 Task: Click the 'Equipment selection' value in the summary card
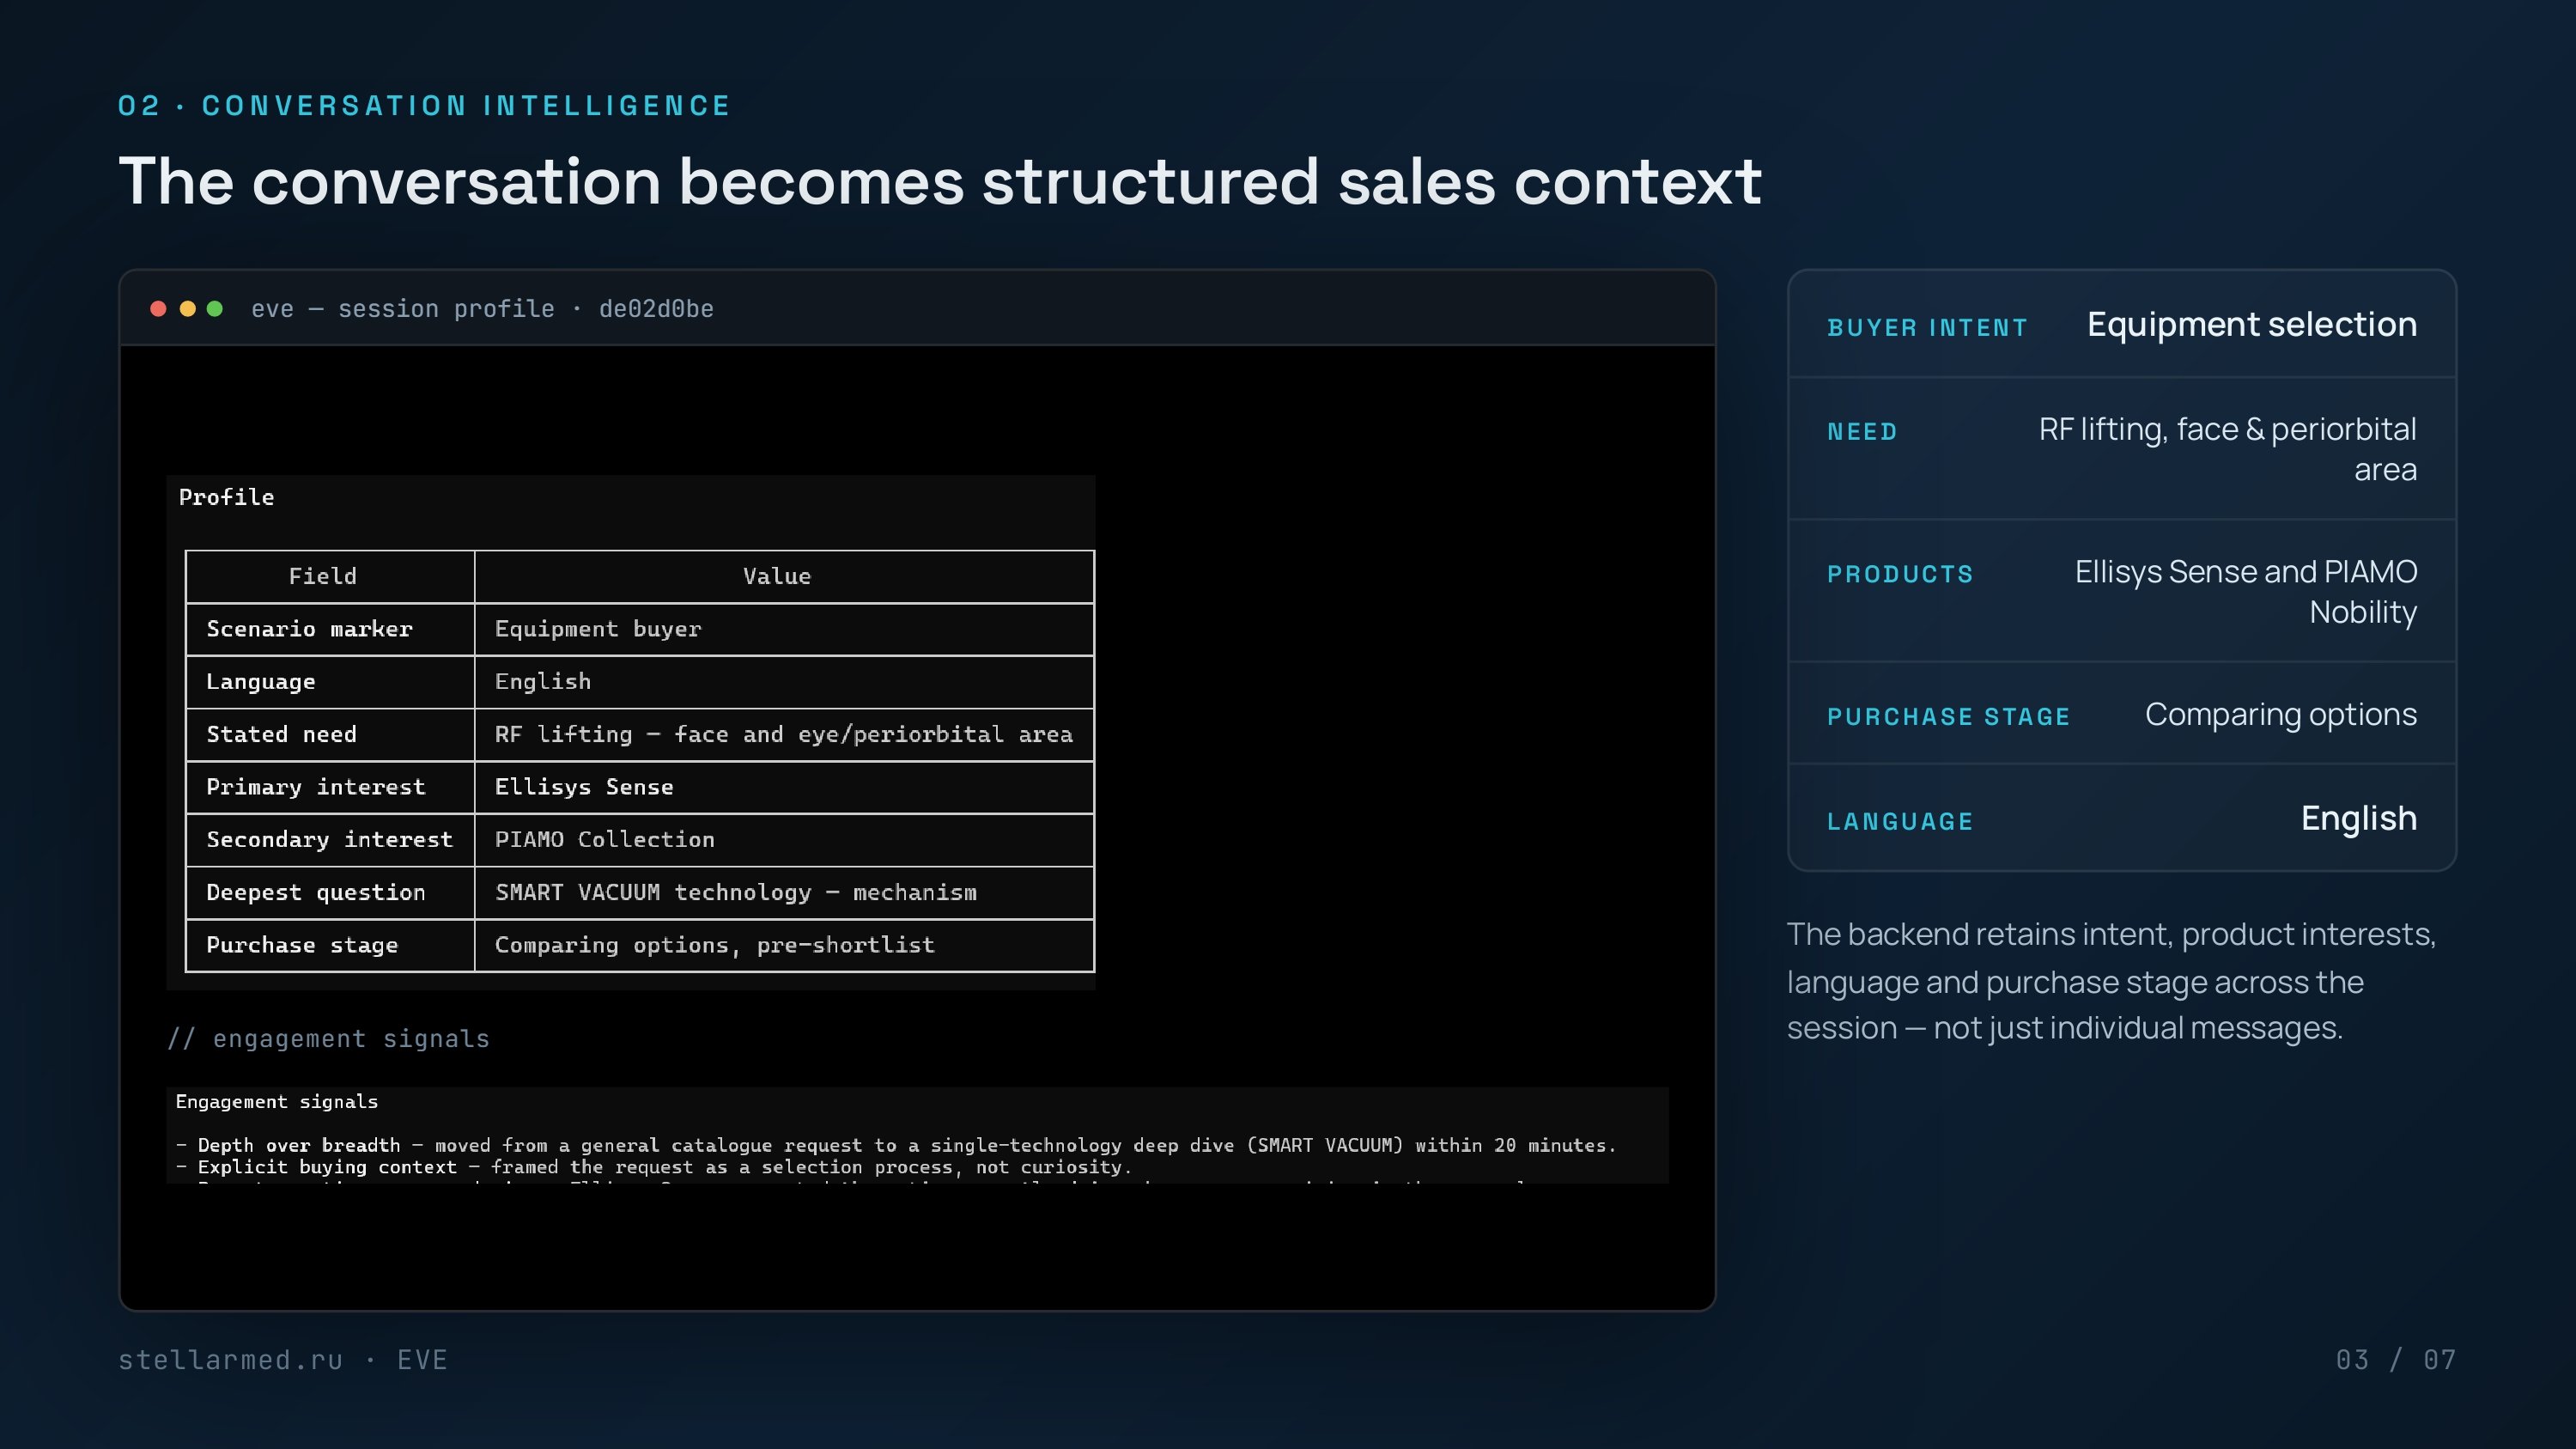(2252, 325)
